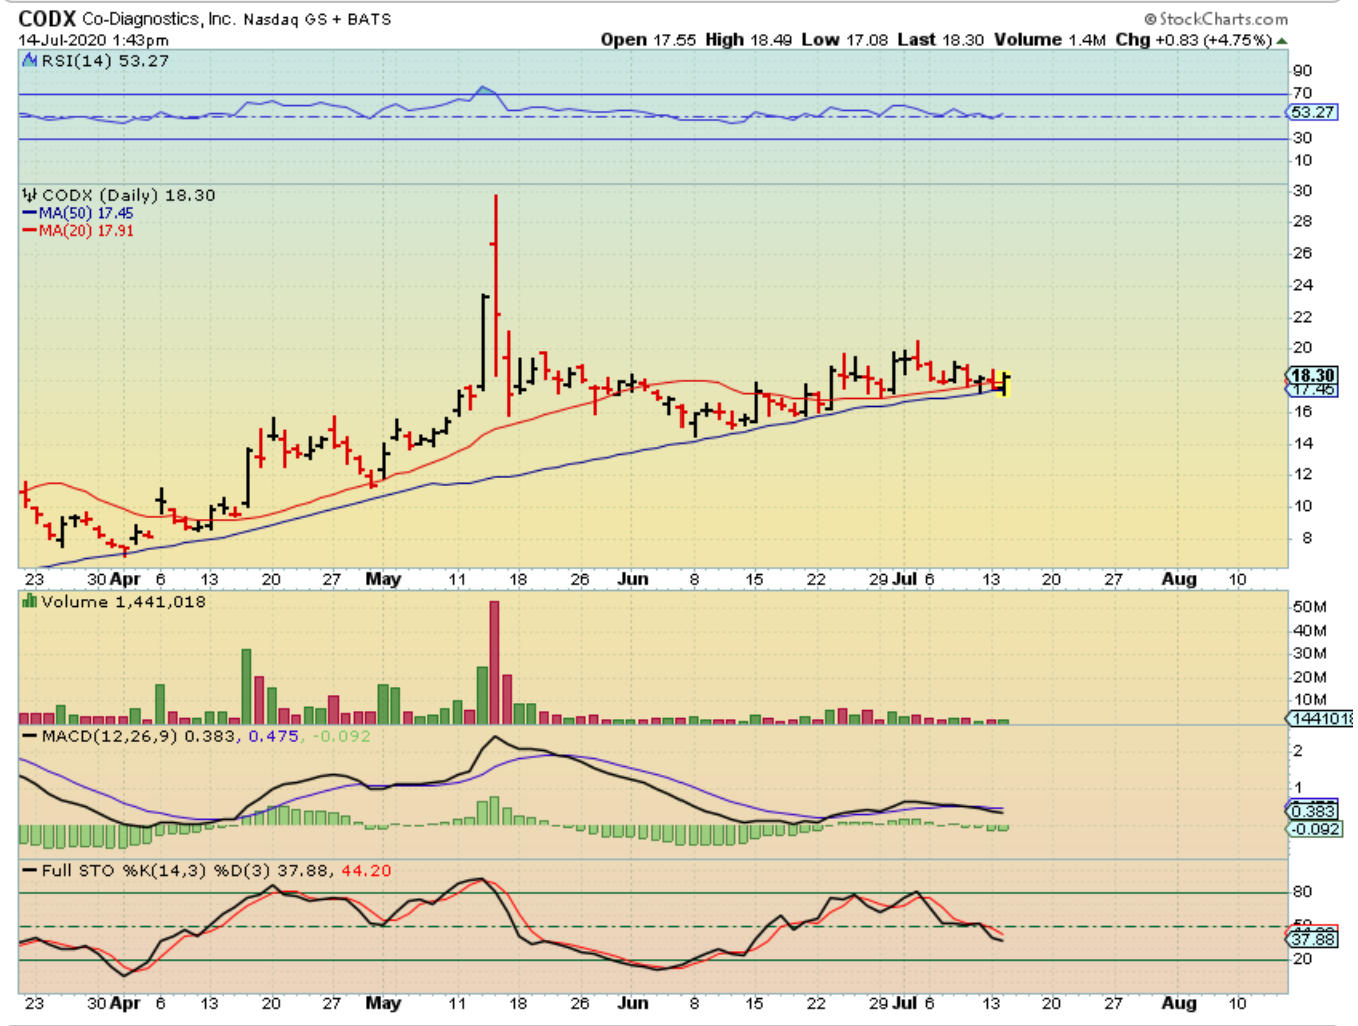Click the tallest red volume bar in mid-May
1358x1026 pixels.
[494, 662]
